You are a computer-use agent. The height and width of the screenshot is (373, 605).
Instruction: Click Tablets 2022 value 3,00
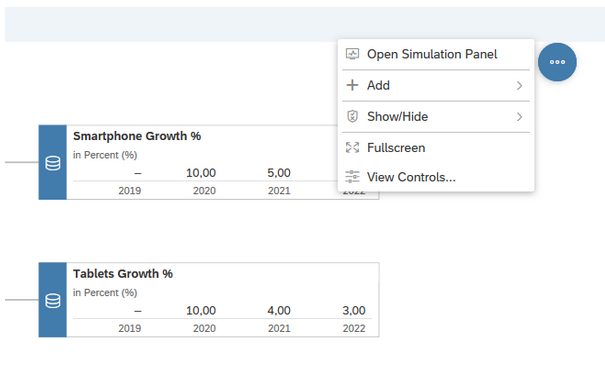coord(354,311)
